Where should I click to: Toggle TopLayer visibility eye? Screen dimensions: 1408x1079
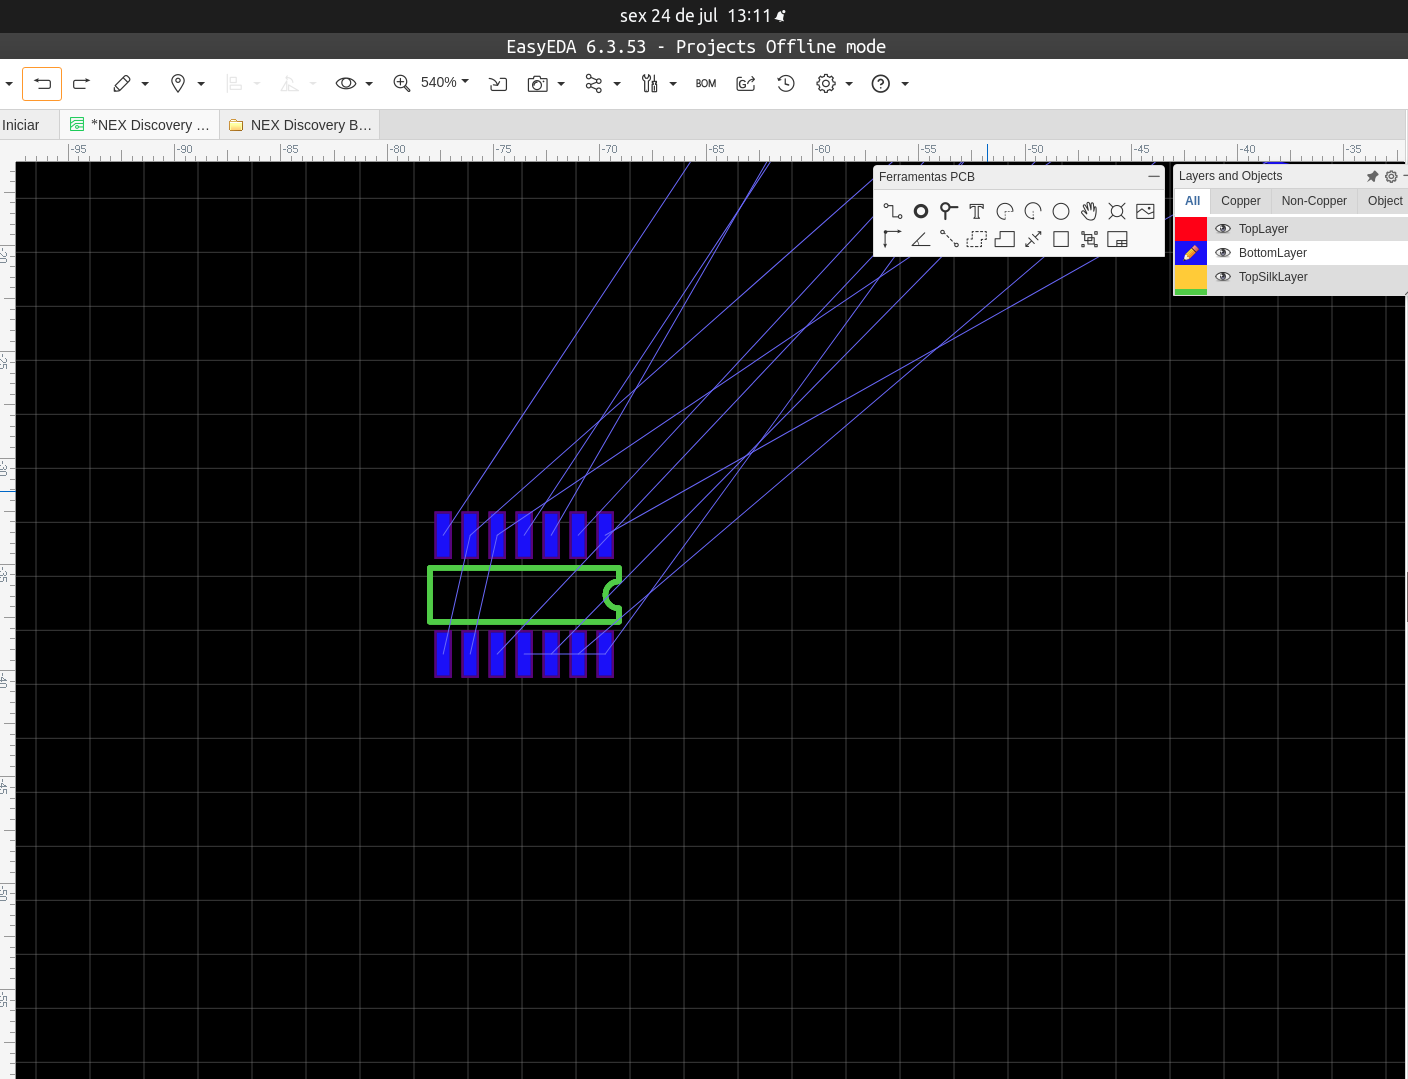(x=1223, y=229)
